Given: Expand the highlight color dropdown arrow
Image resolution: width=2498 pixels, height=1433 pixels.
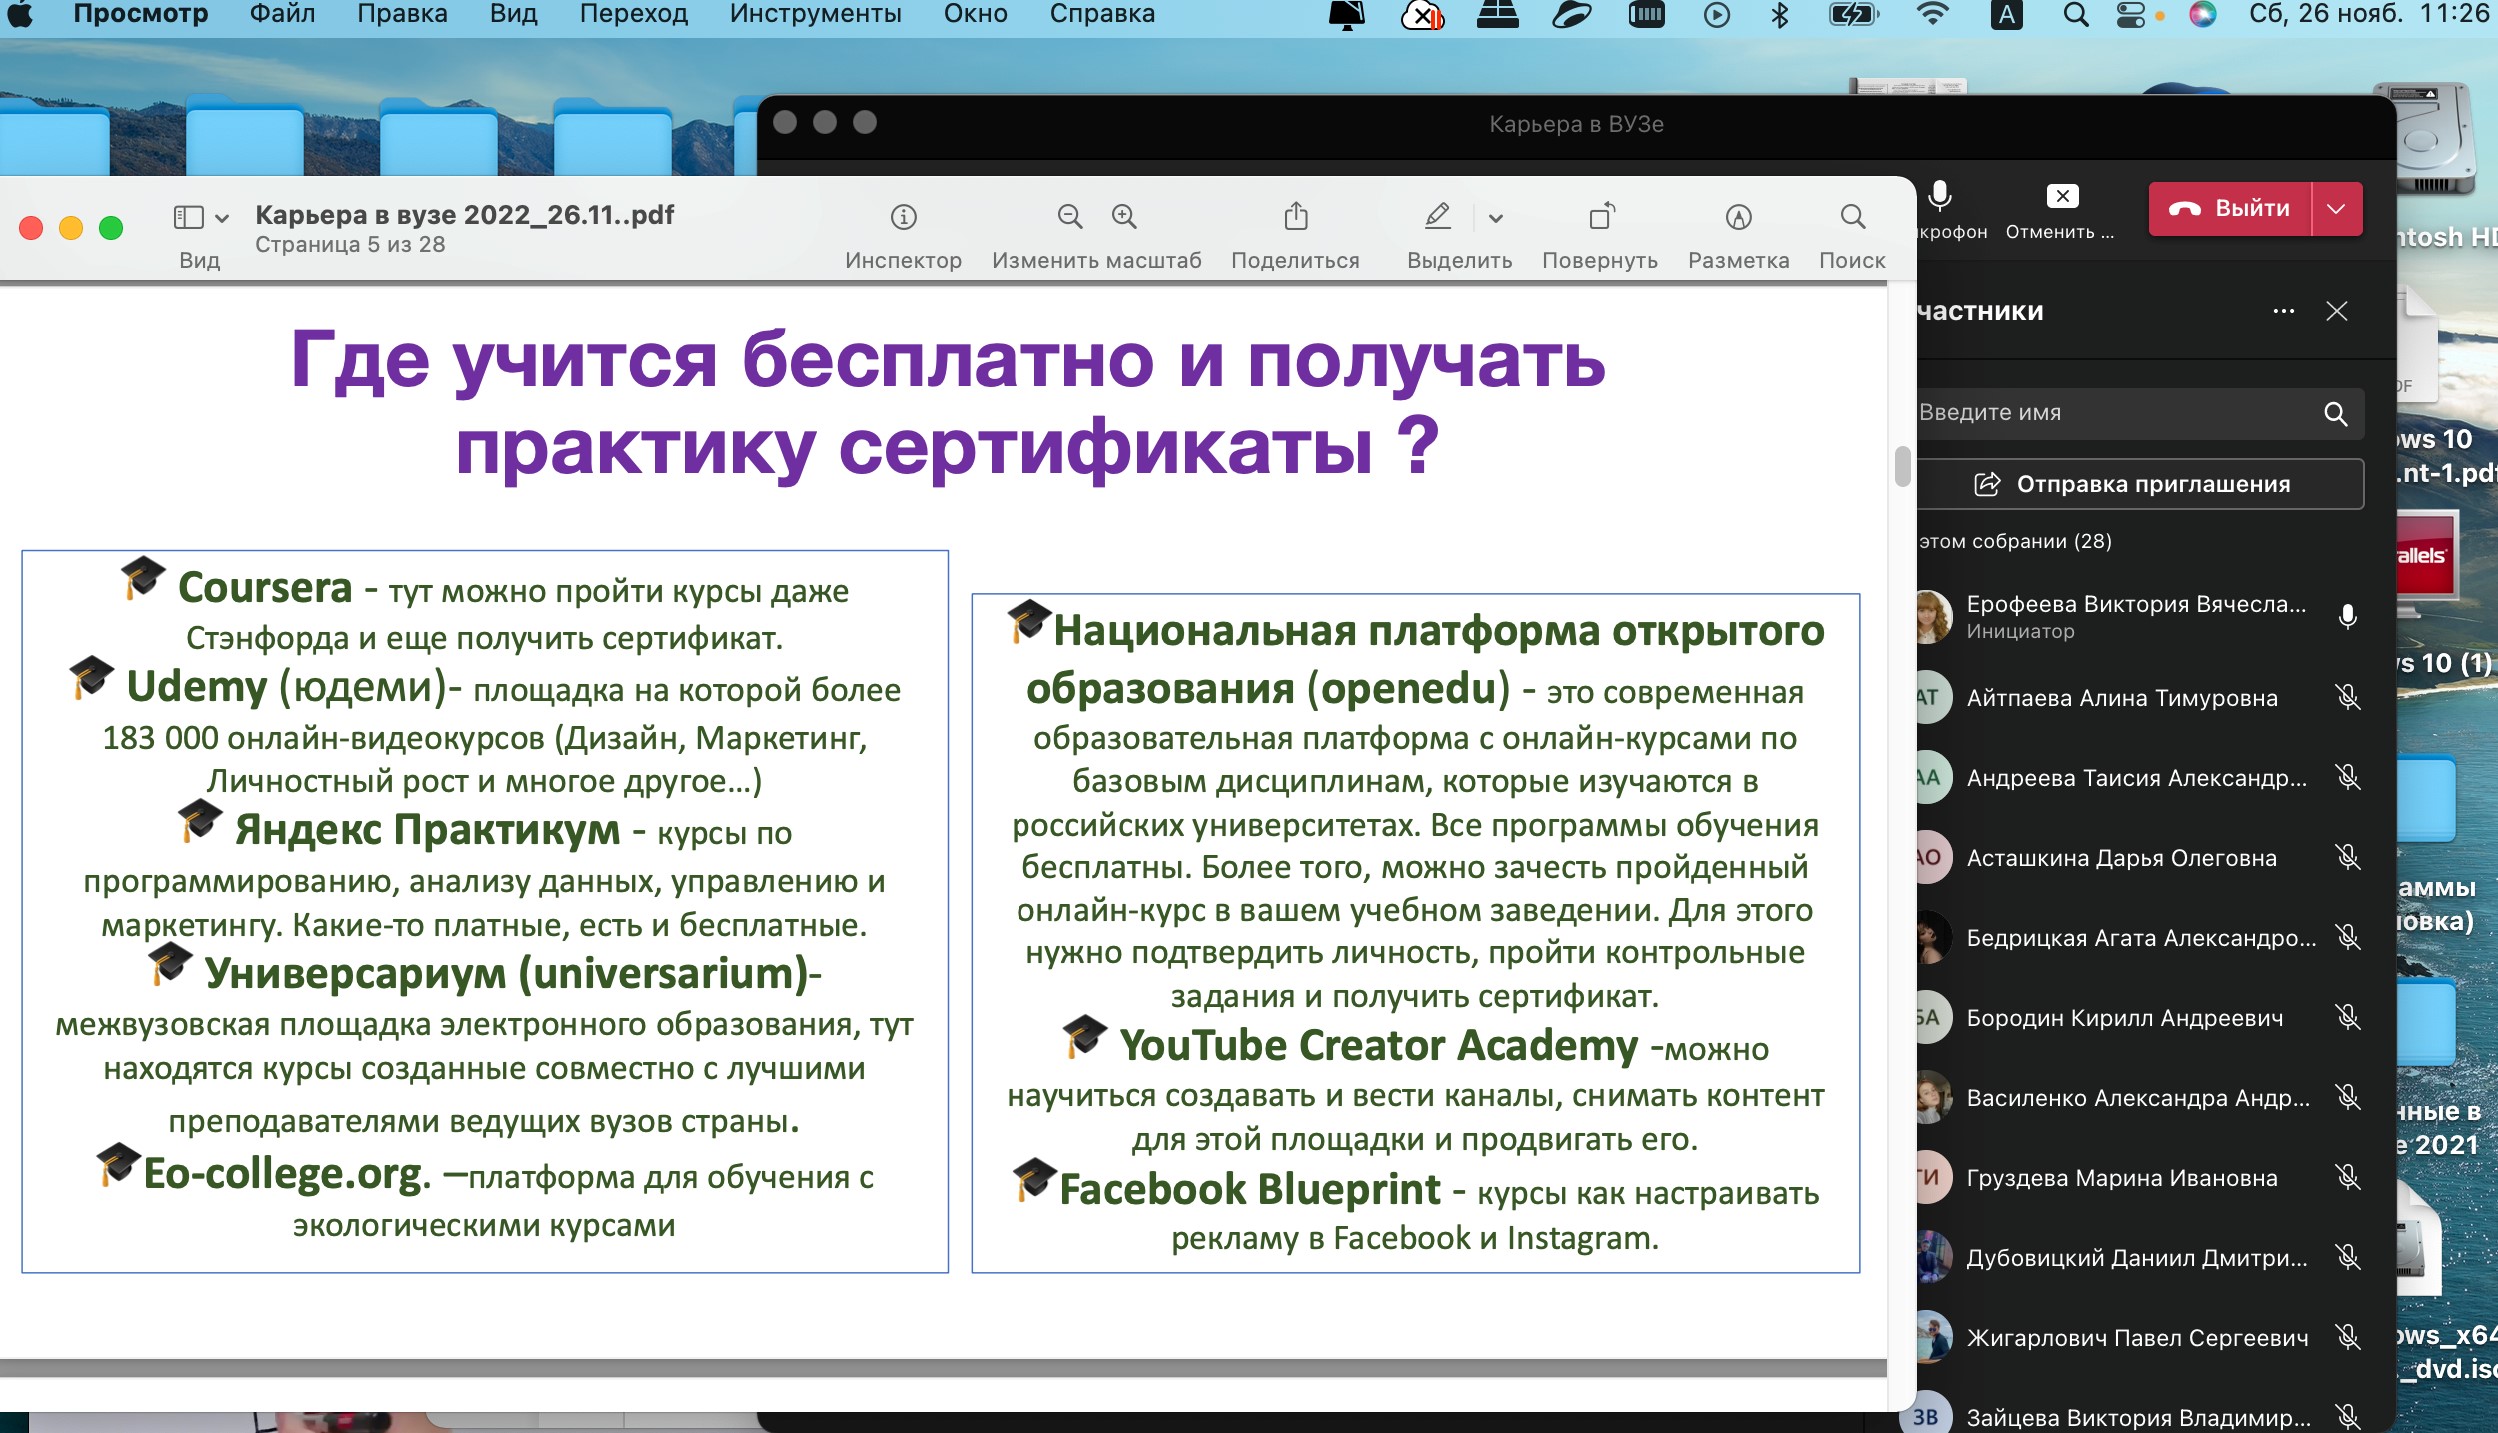Looking at the screenshot, I should coord(1496,218).
